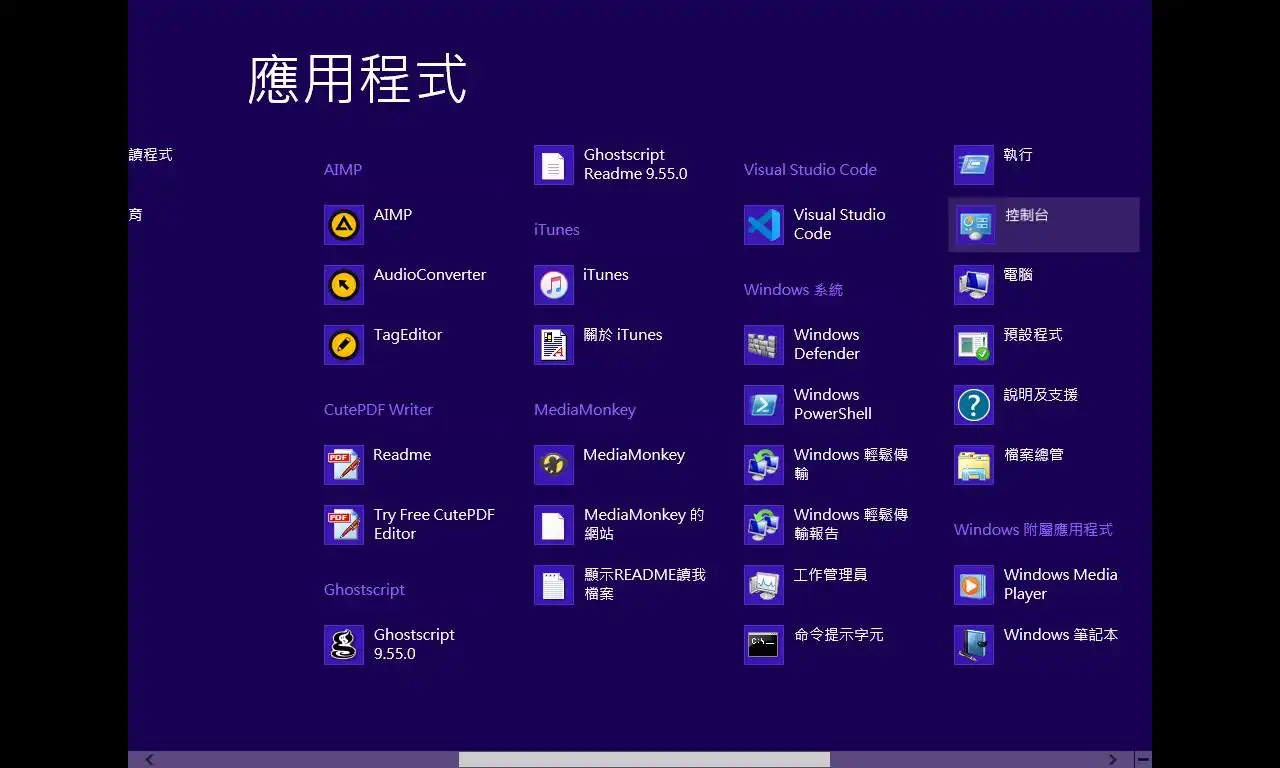The height and width of the screenshot is (768, 1280).
Task: Launch the iTunes music icon
Action: (x=554, y=285)
